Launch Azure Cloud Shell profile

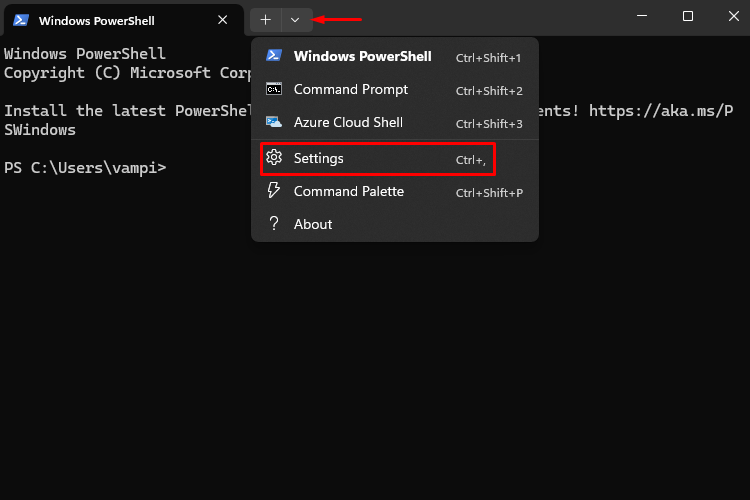(x=395, y=122)
